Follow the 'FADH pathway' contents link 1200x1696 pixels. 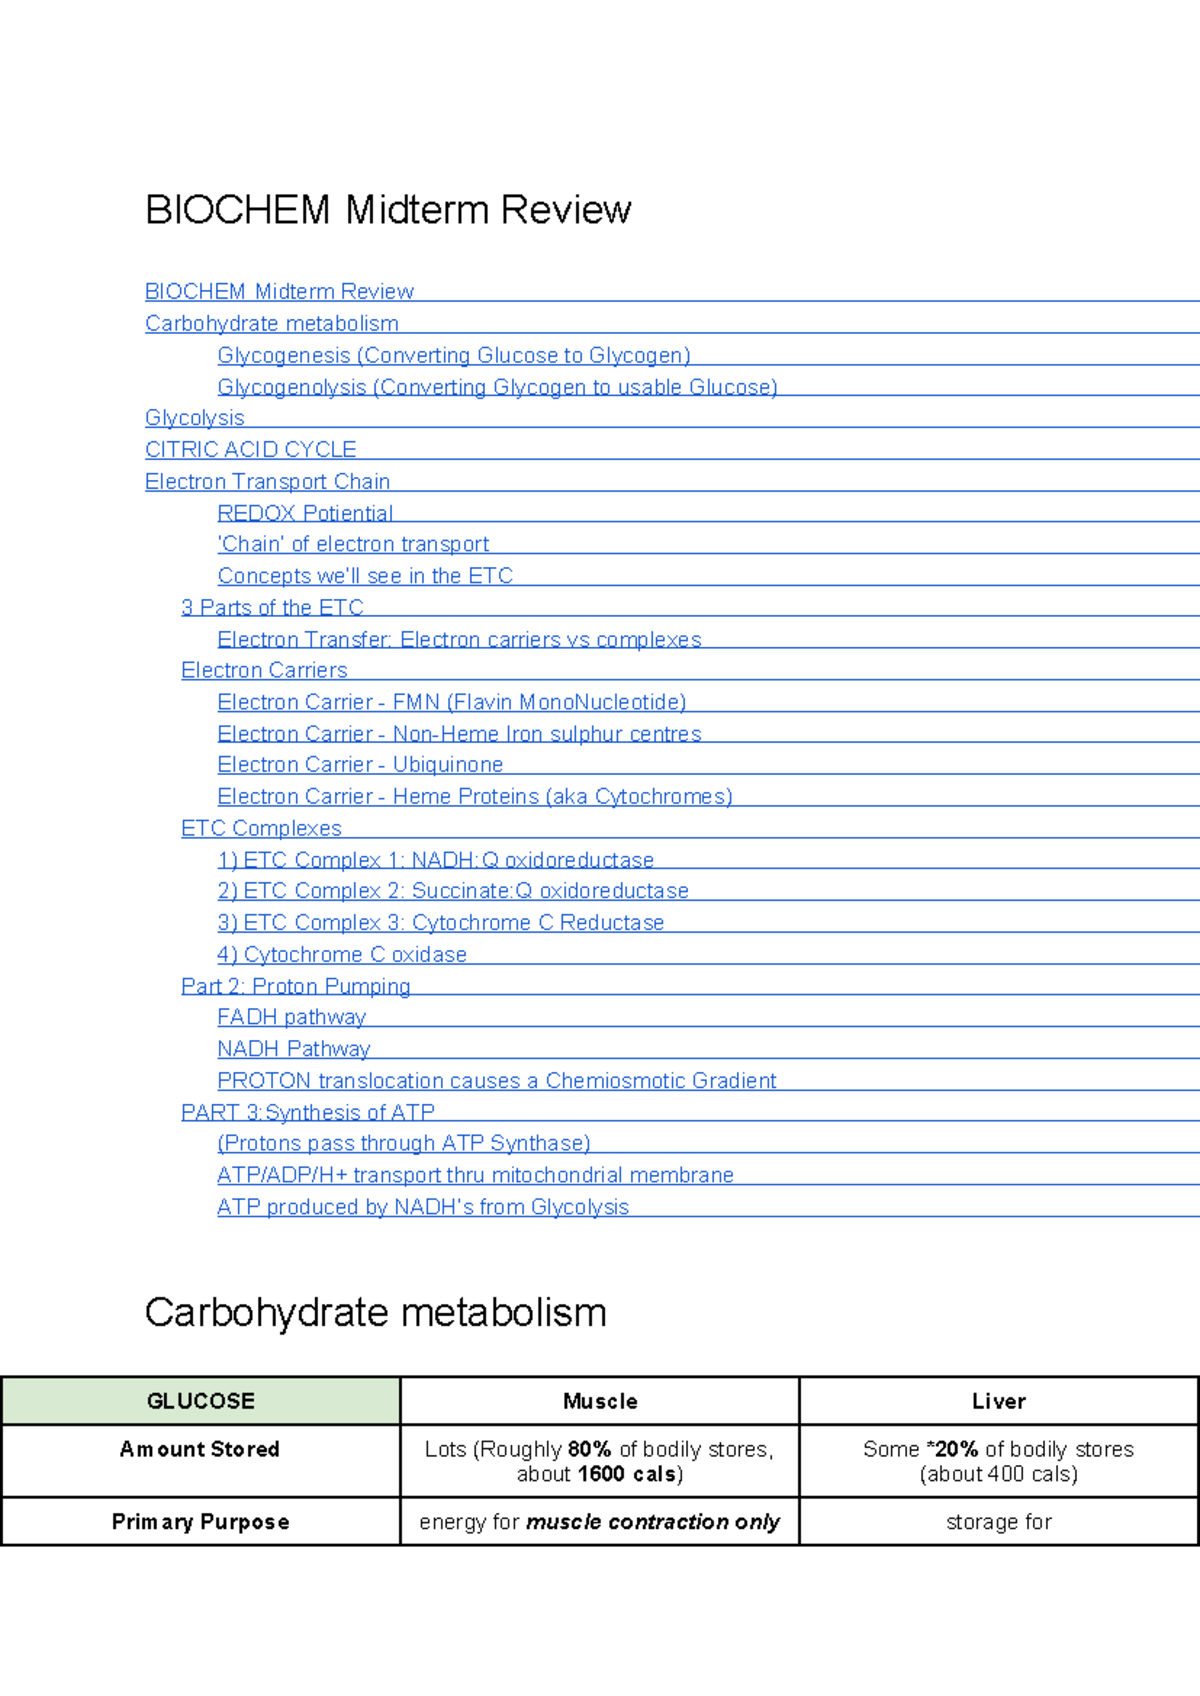coord(291,1017)
